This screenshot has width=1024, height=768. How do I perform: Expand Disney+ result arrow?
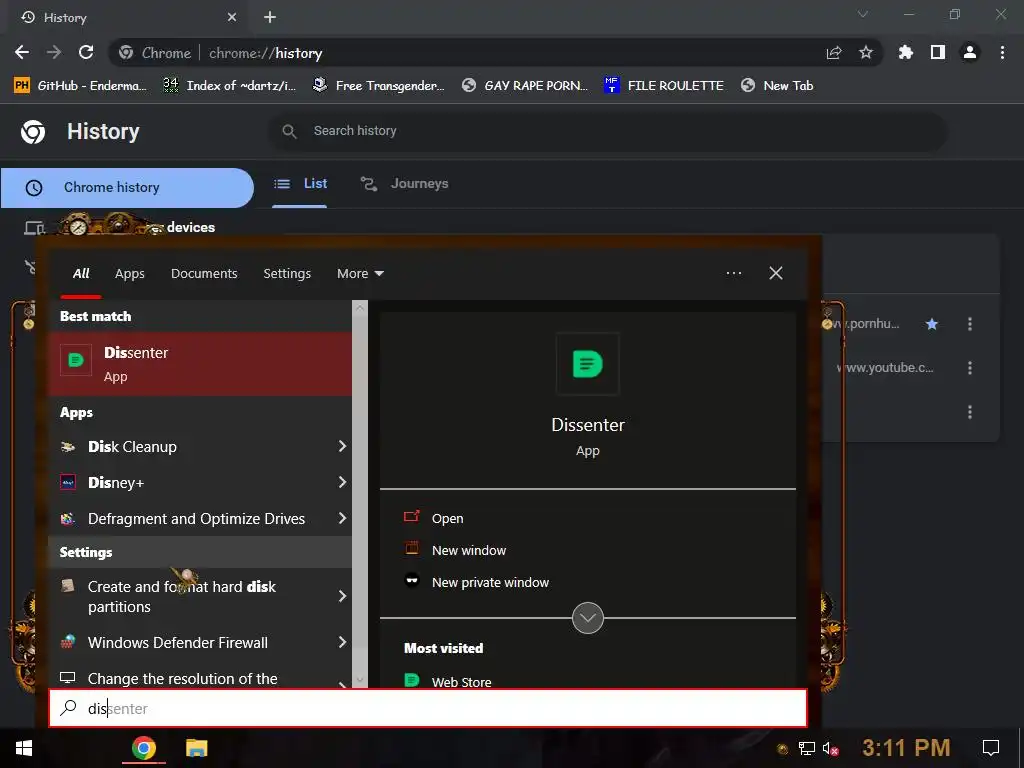(x=342, y=482)
